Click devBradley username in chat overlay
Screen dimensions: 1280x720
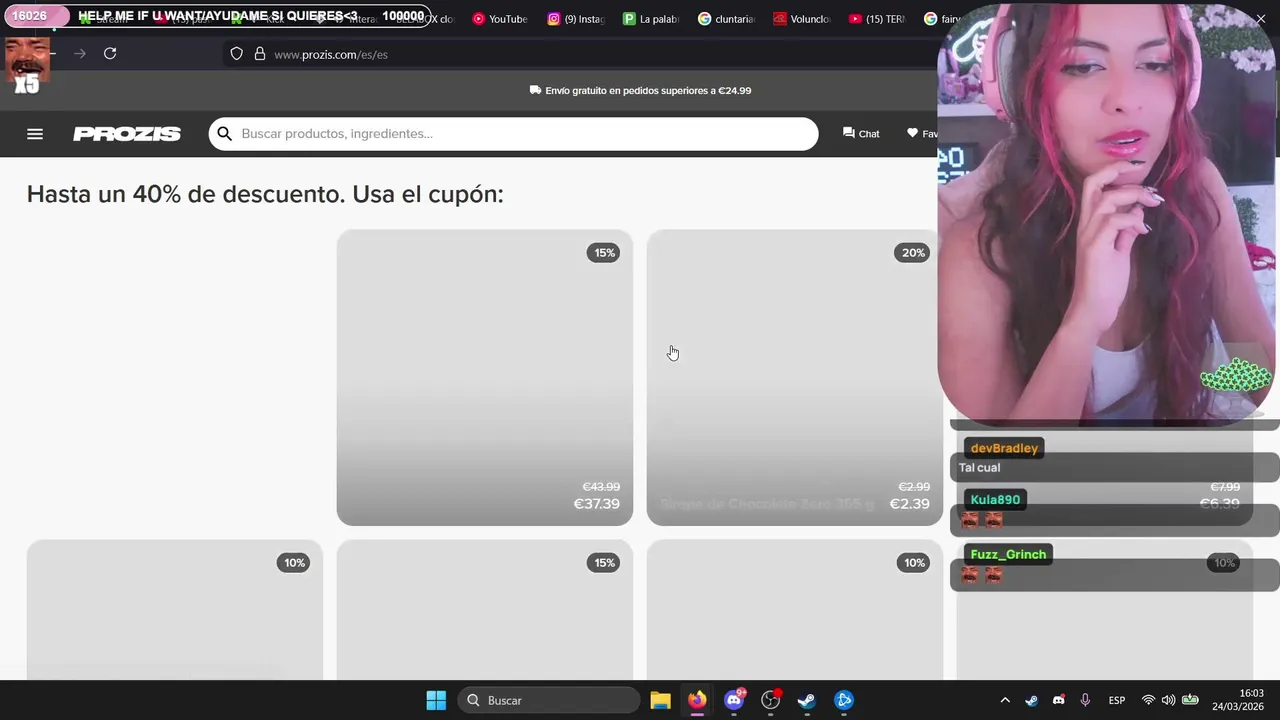tap(1004, 448)
